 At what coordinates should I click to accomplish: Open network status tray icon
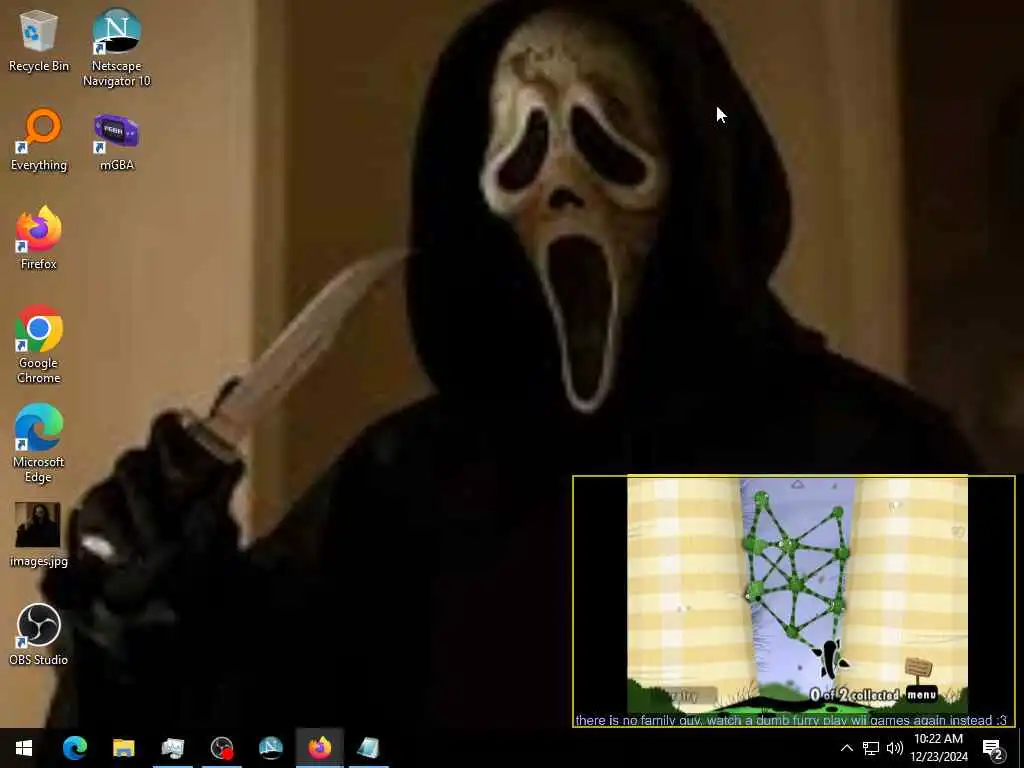[x=871, y=748]
